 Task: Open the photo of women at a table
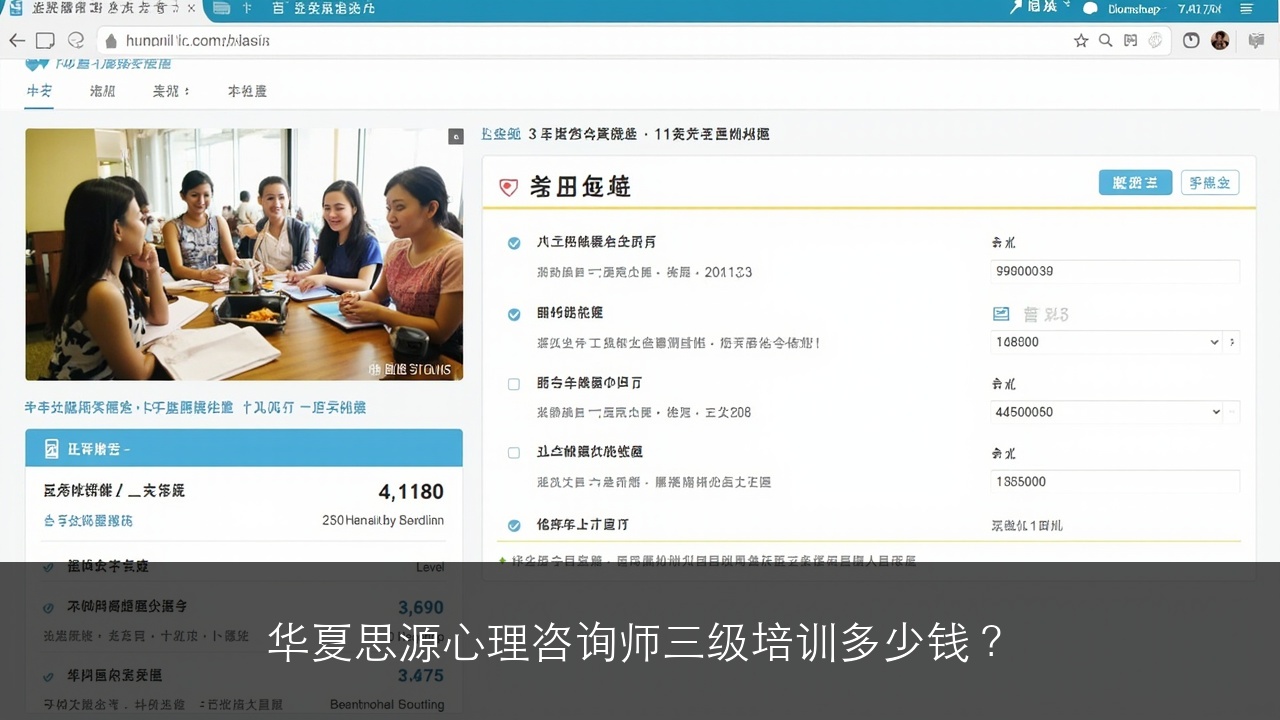click(x=244, y=254)
